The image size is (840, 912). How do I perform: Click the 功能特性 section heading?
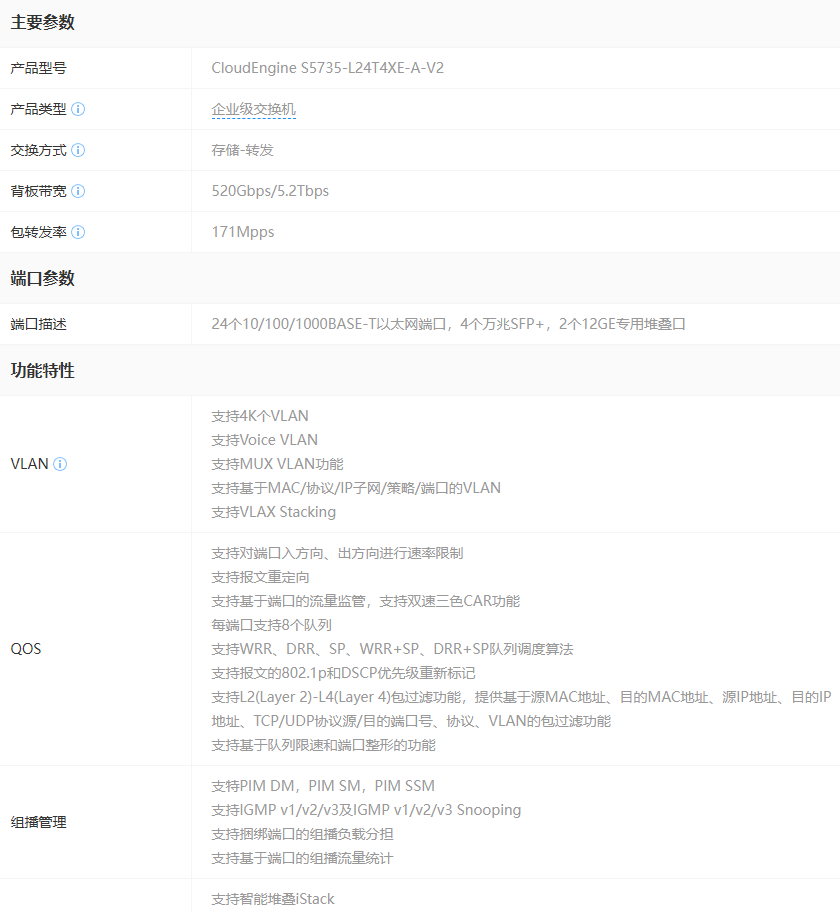coord(42,370)
